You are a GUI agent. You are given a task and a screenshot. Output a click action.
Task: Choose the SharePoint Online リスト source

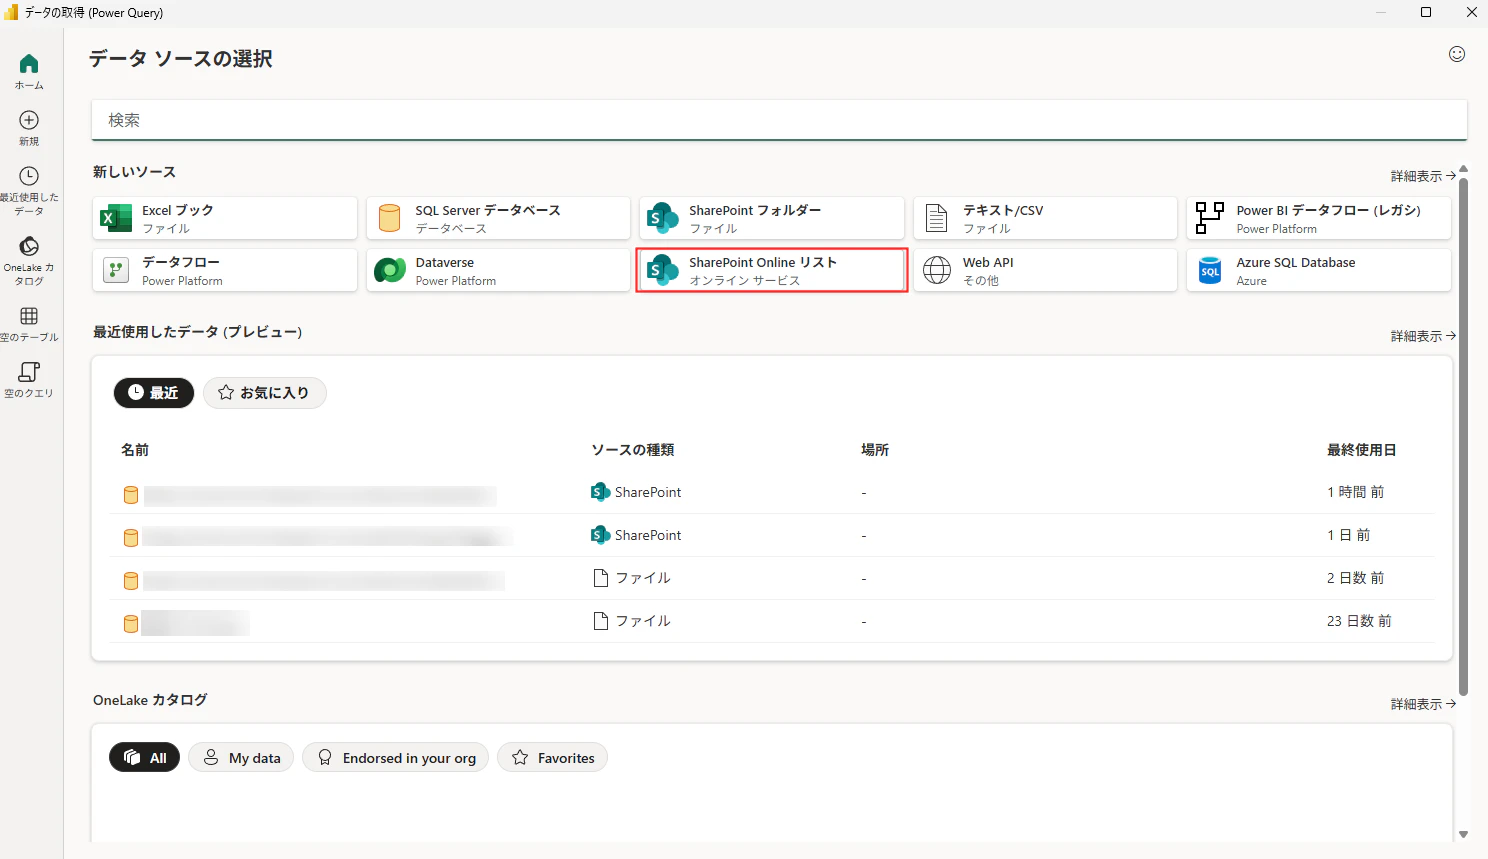[772, 270]
